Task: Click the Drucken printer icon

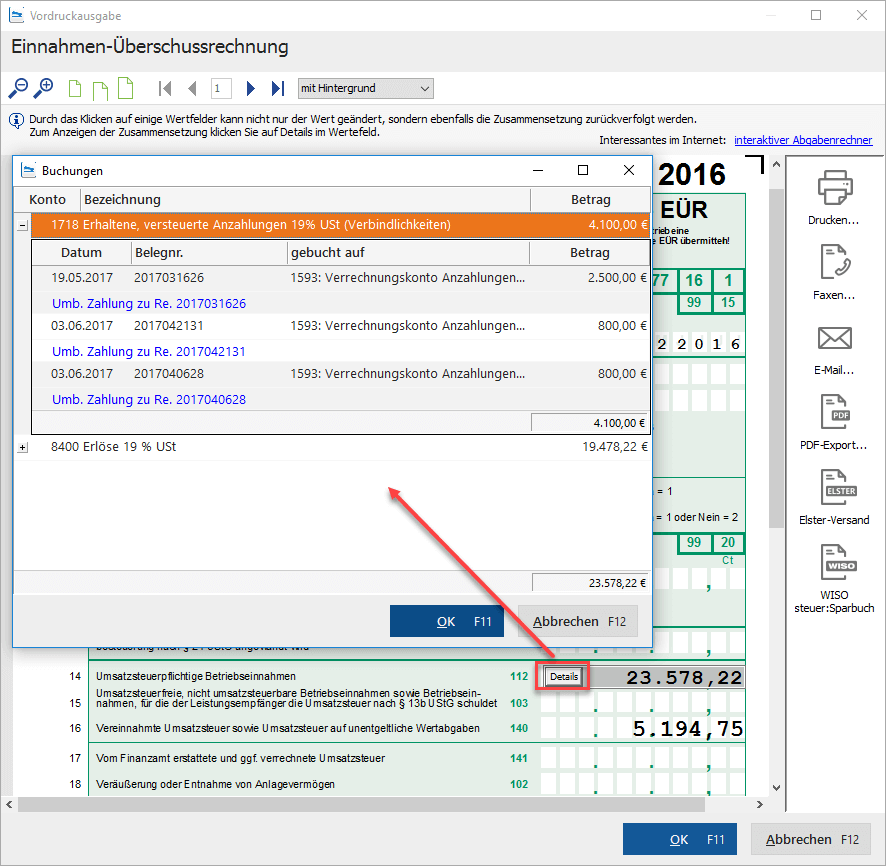Action: click(835, 188)
